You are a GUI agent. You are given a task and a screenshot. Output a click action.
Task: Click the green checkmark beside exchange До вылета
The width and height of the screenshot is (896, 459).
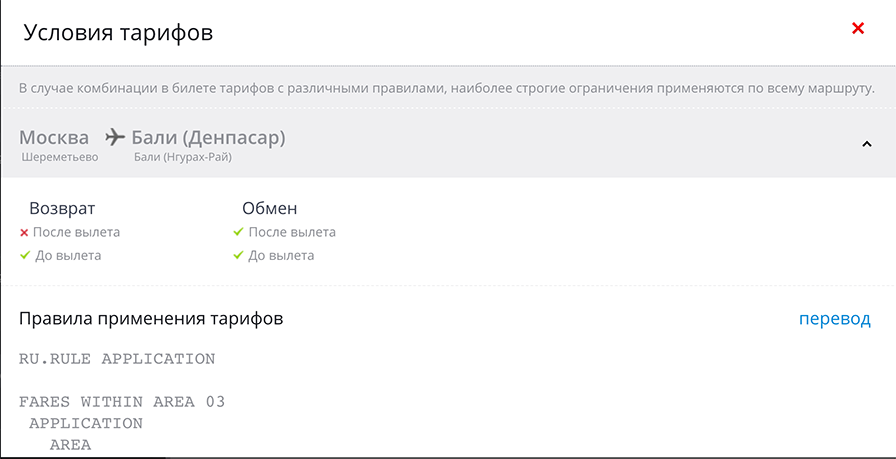click(x=238, y=256)
